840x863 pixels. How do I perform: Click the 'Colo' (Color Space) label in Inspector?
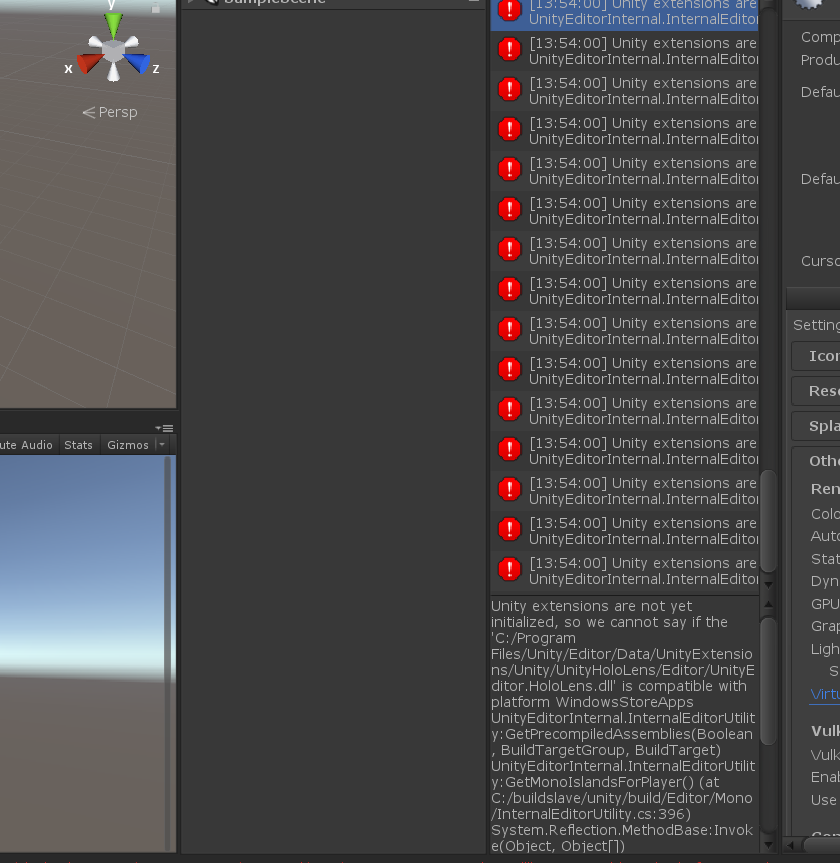825,514
